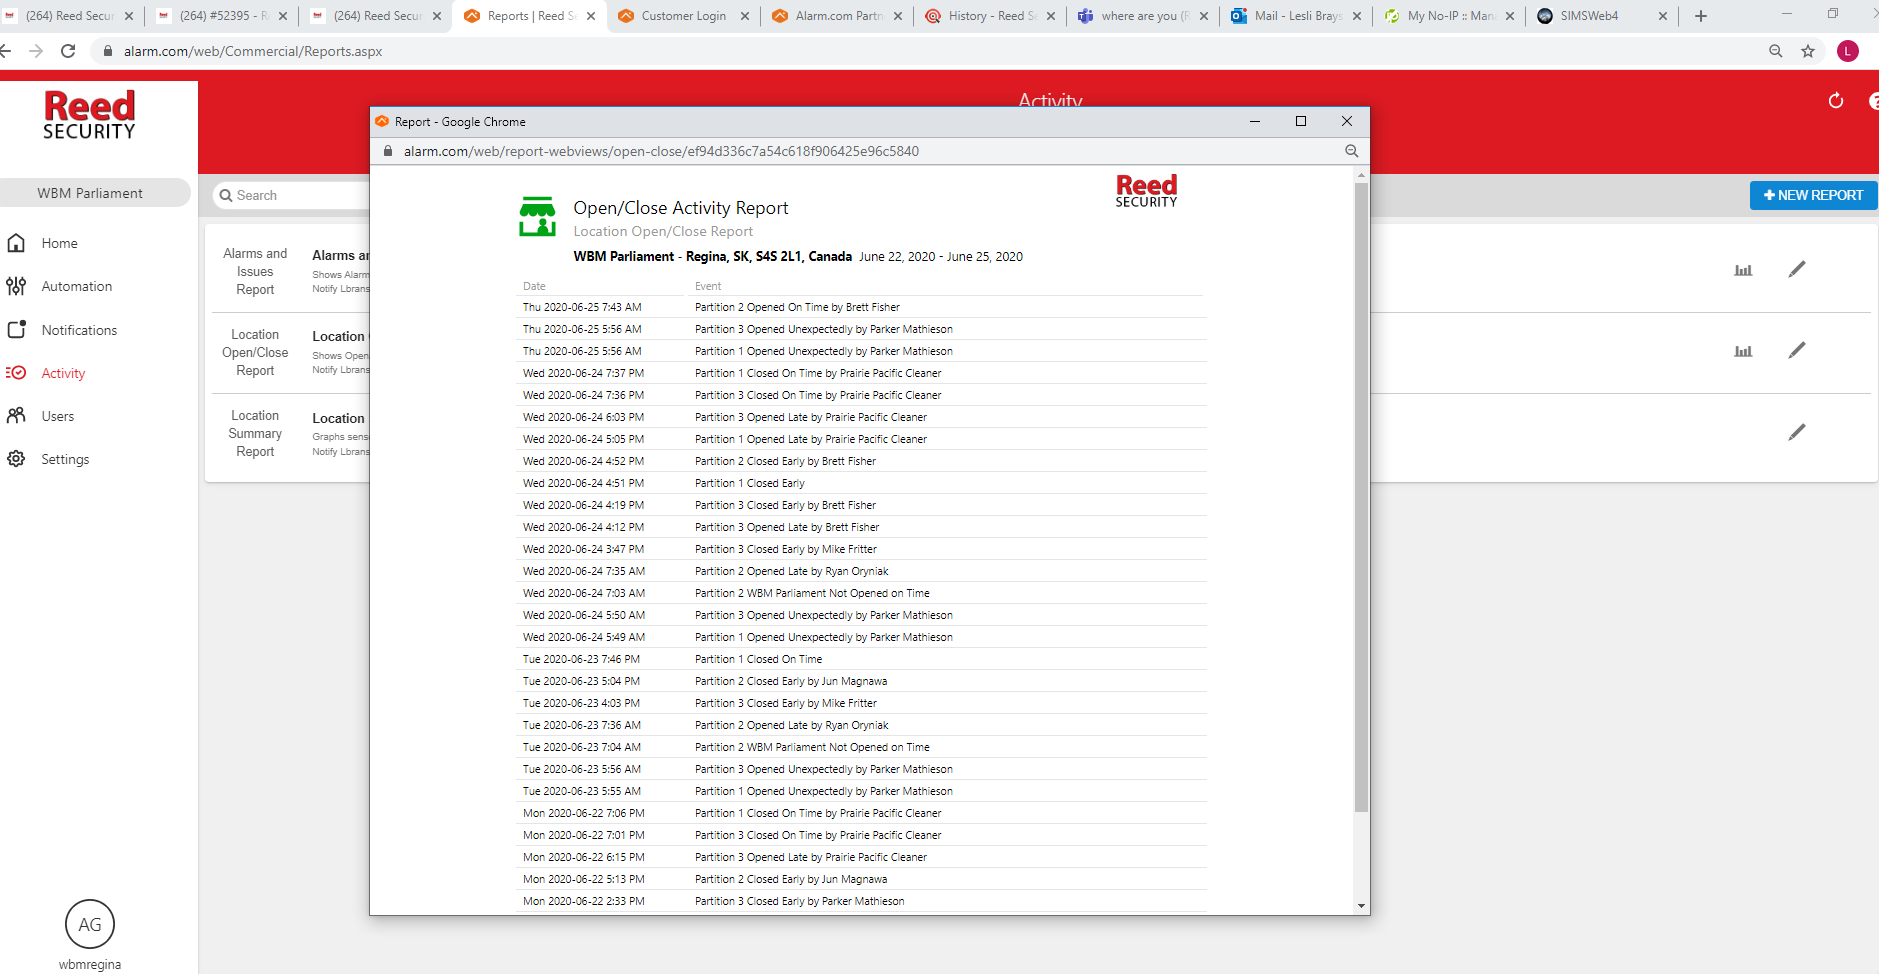
Task: Edit the Location Summary Report
Action: point(1797,432)
